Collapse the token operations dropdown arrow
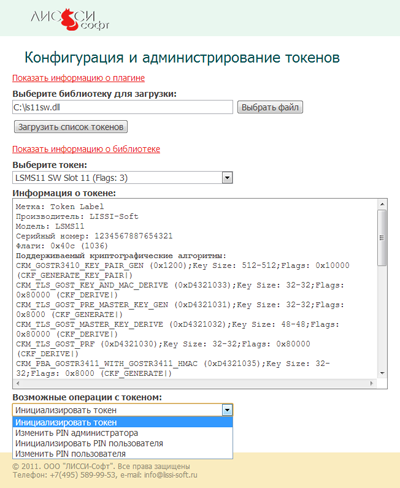This screenshot has width=400, height=488. [227, 410]
